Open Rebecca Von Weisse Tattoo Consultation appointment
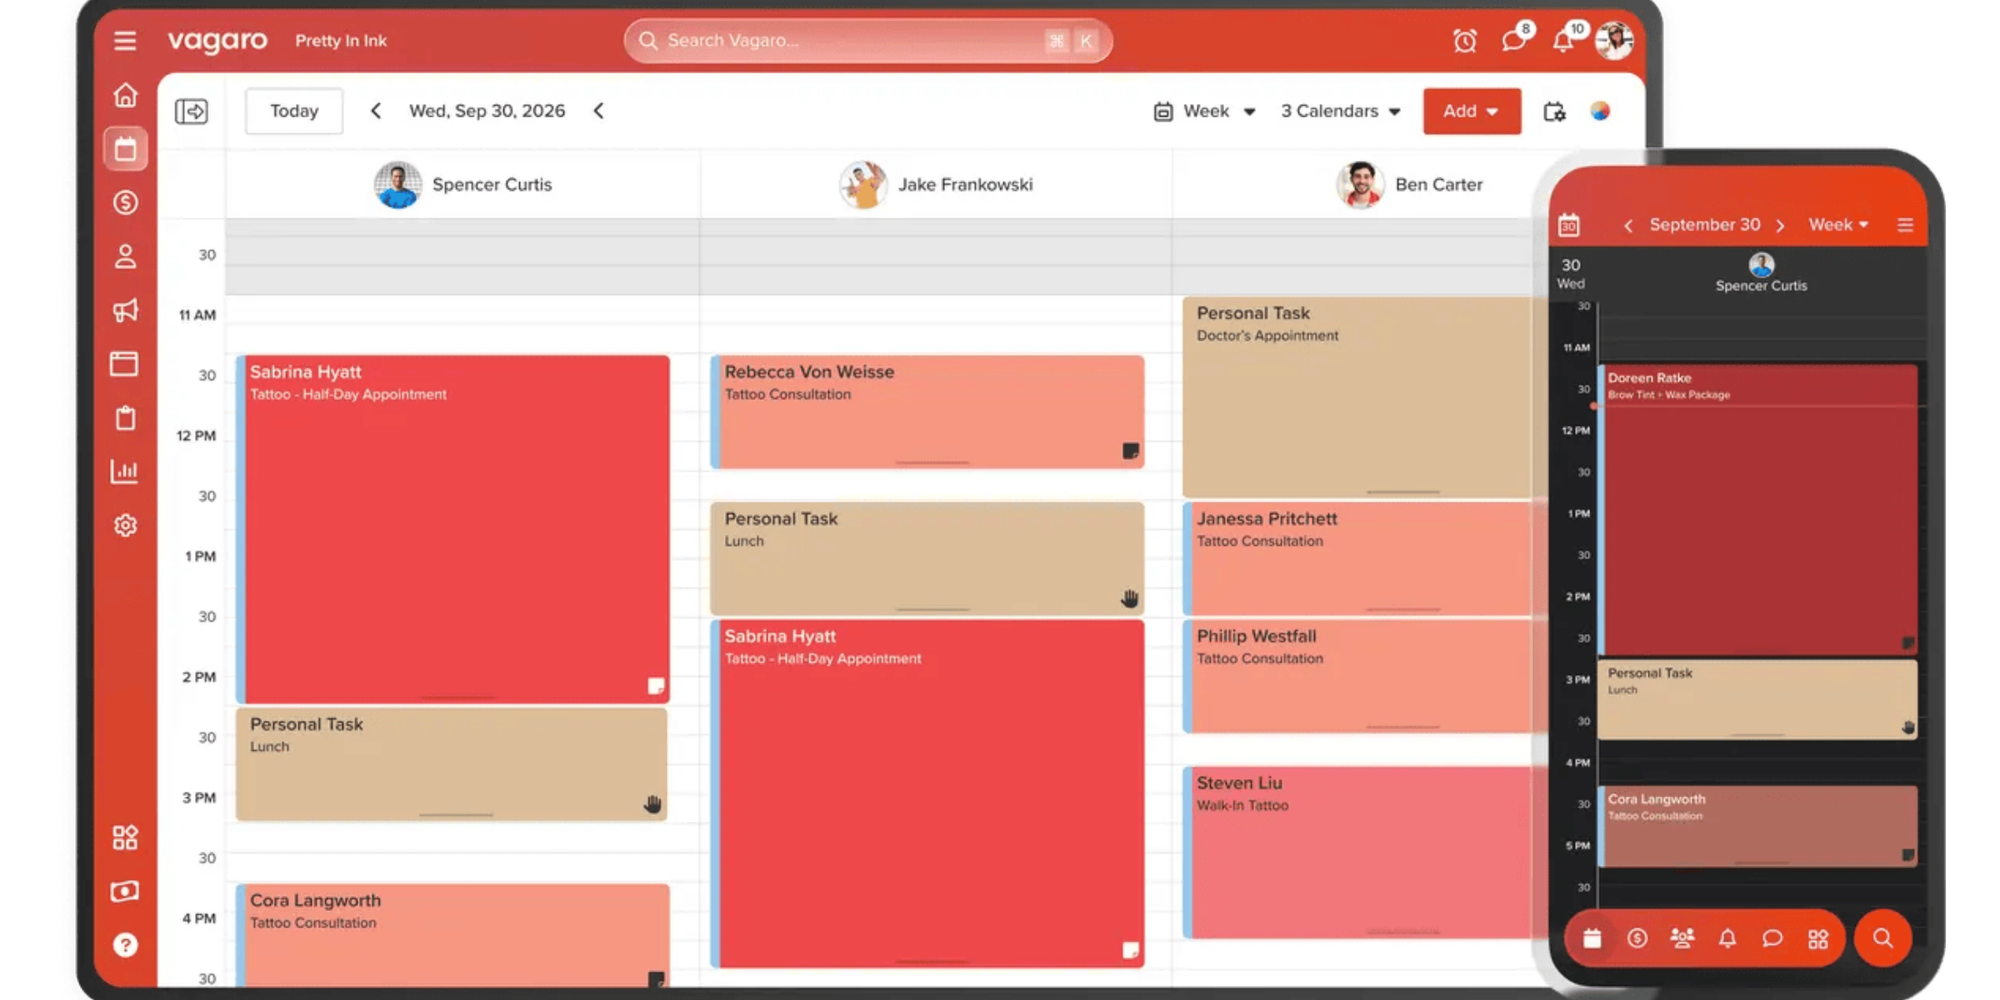Screen dimensions: 2000x1000 pyautogui.click(x=927, y=411)
